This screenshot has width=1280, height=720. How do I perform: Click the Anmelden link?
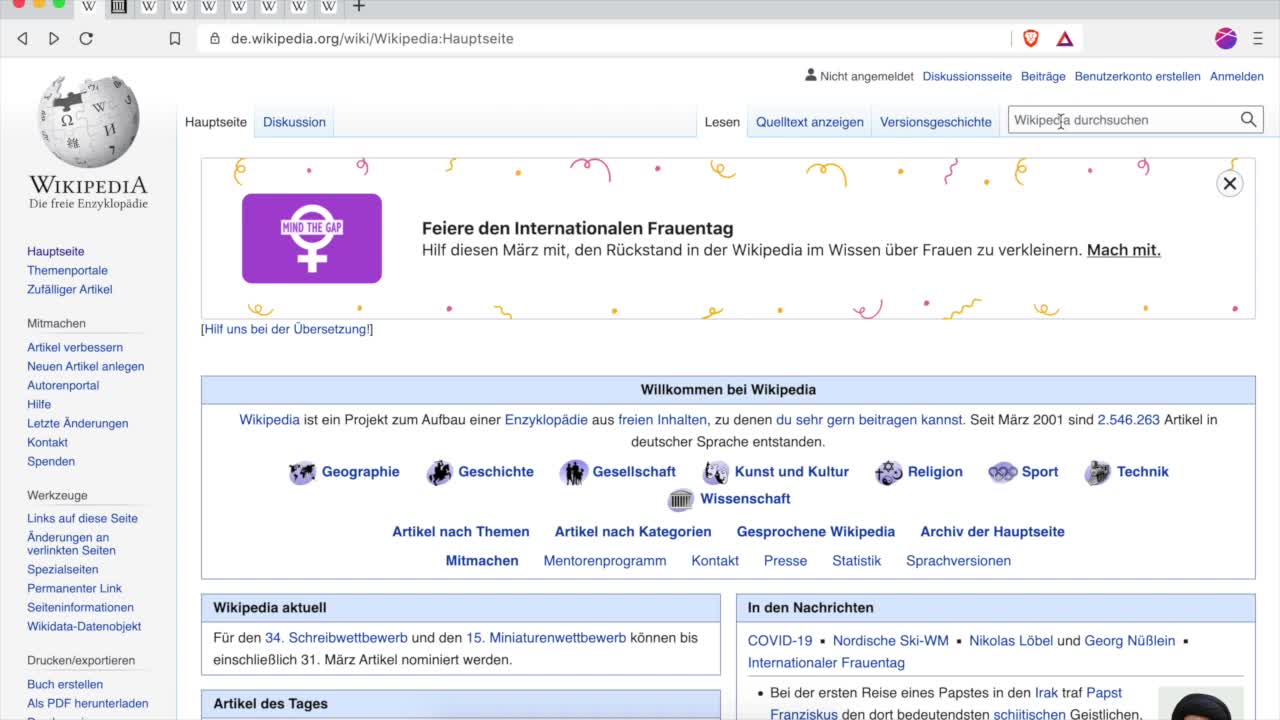click(x=1237, y=76)
